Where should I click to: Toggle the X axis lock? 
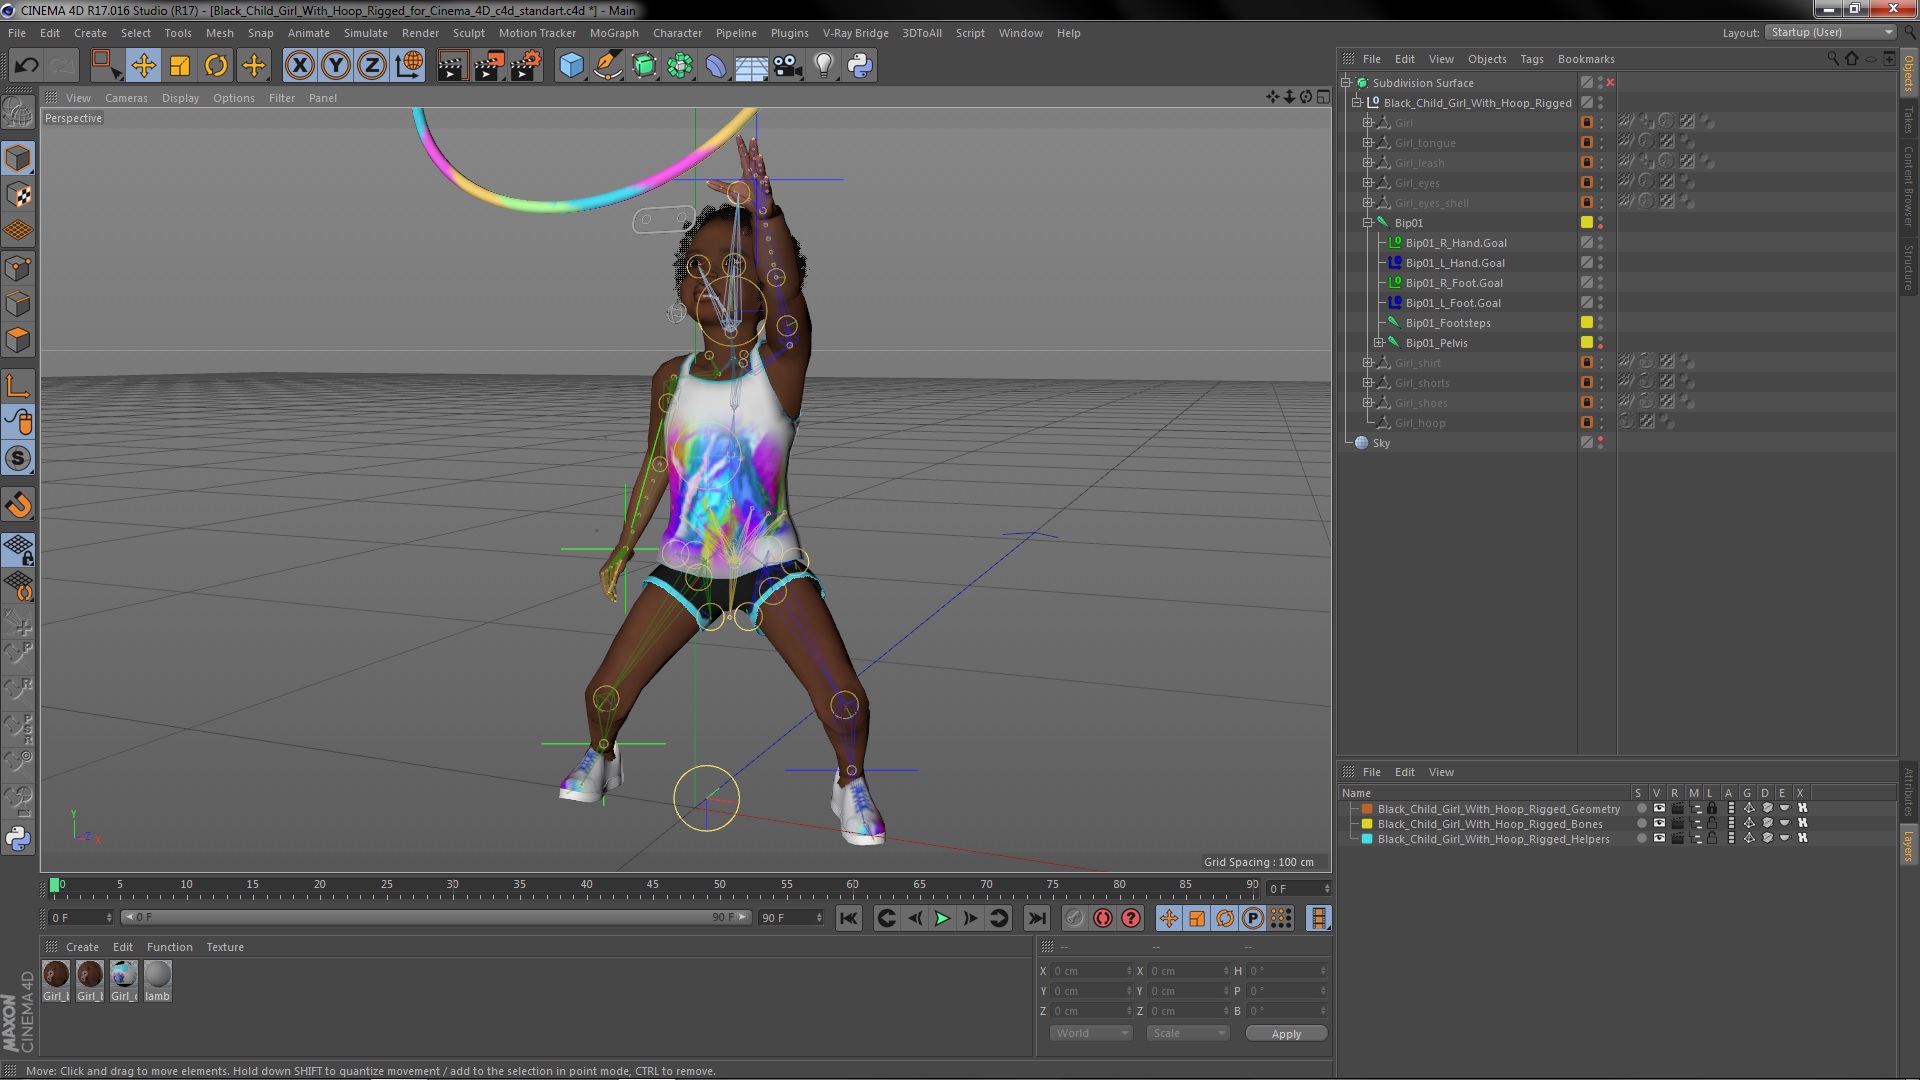tap(299, 66)
